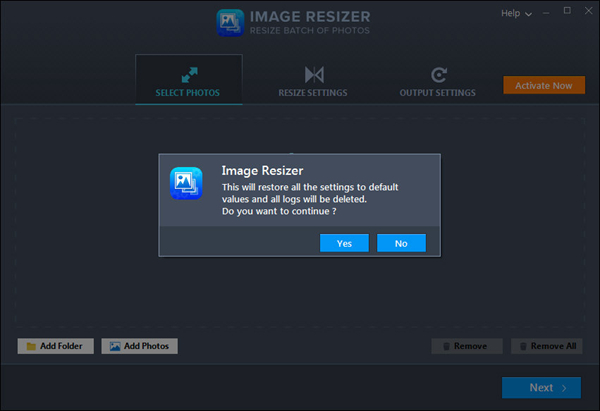This screenshot has width=600, height=411.
Task: Minimize the Image Resizer window
Action: [546, 13]
